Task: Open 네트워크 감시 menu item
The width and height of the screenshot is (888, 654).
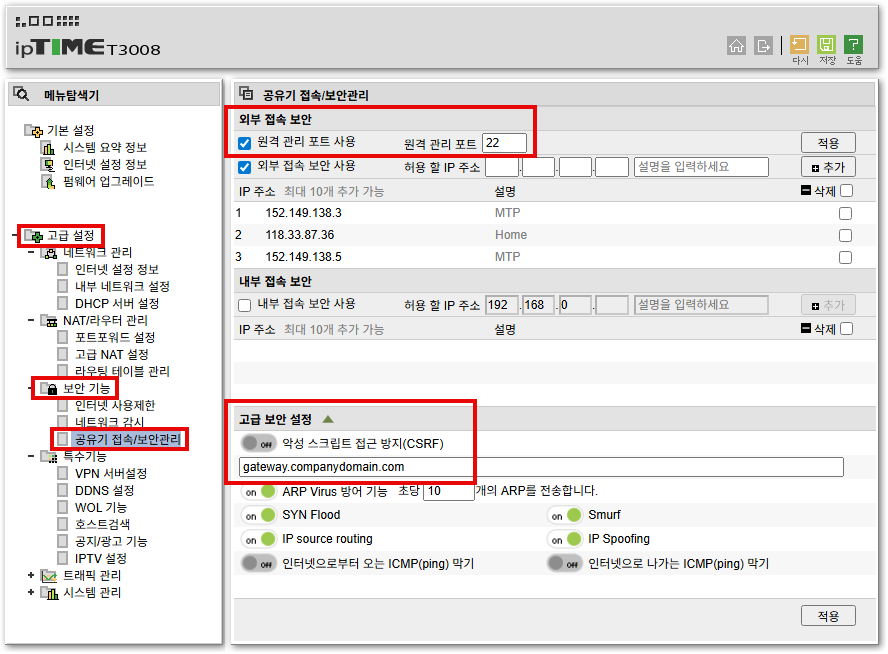Action: pos(109,422)
